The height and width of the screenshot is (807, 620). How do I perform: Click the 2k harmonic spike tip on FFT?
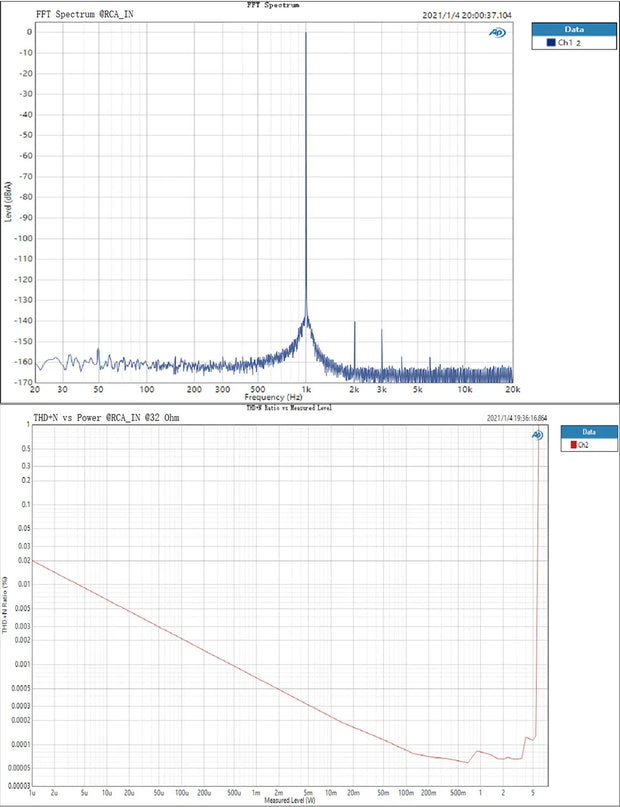point(354,322)
